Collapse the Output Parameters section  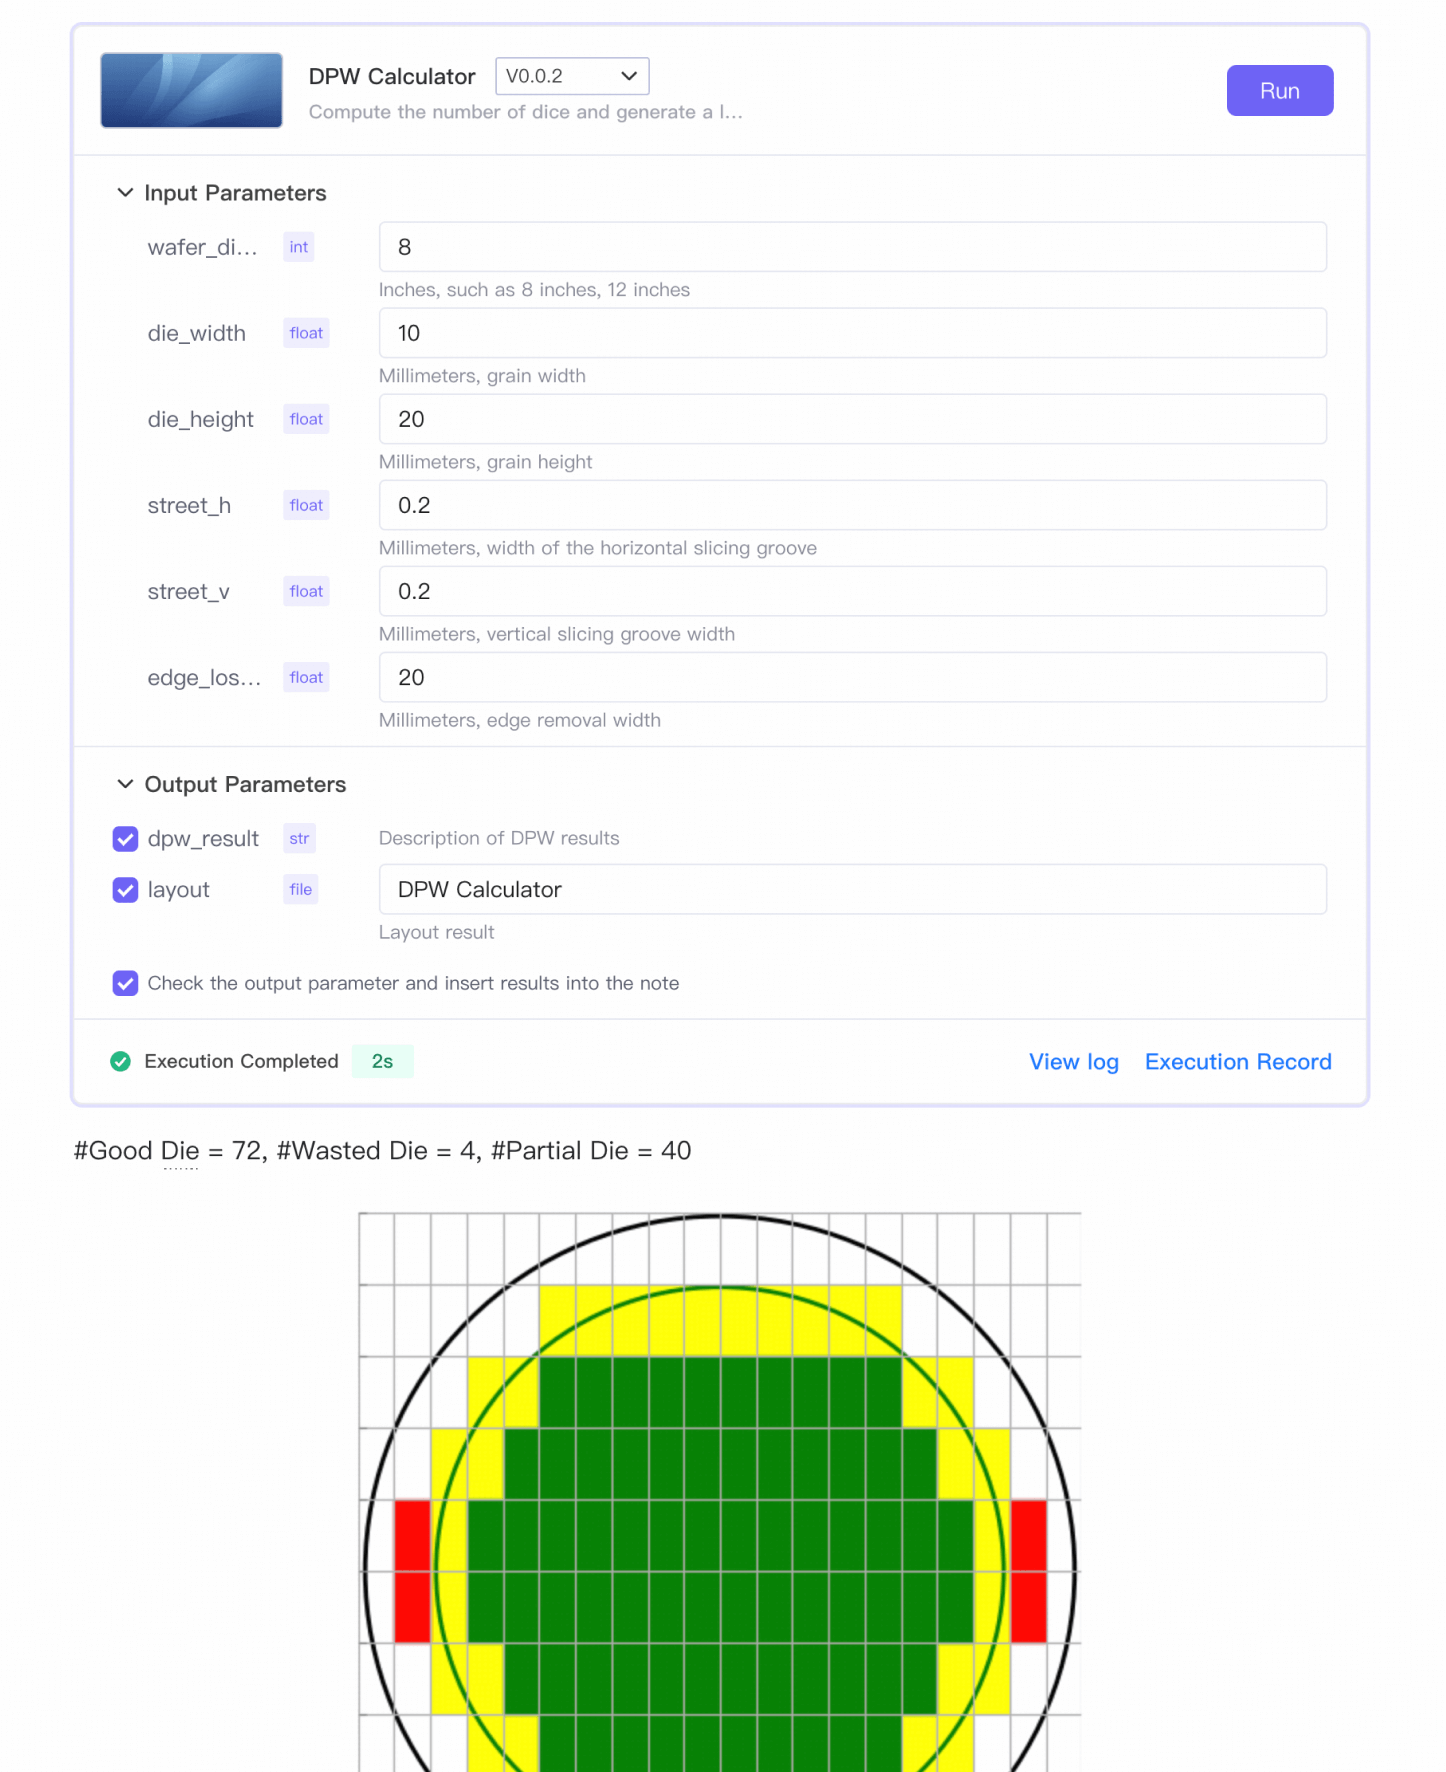125,784
